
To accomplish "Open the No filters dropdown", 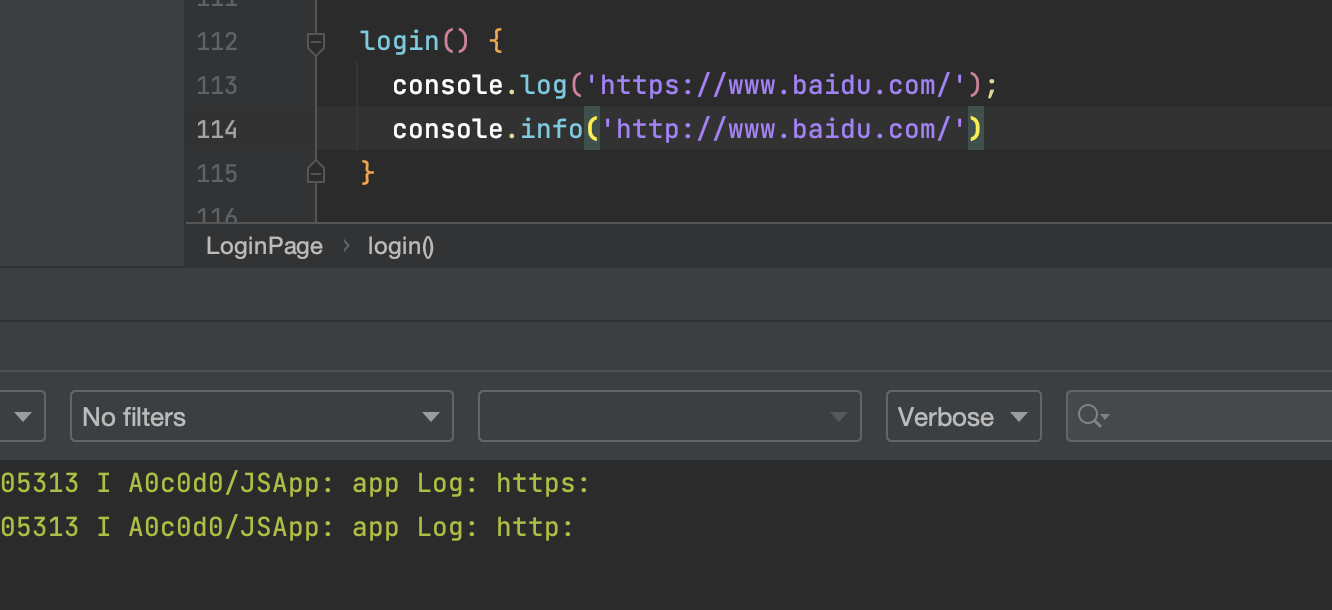I will tap(261, 416).
